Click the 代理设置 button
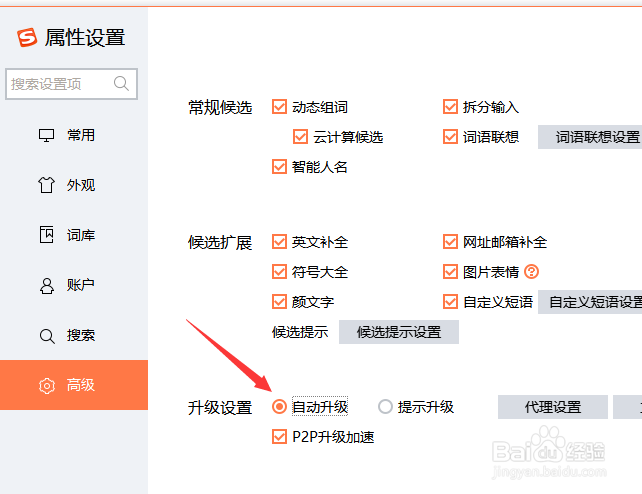 tap(553, 407)
